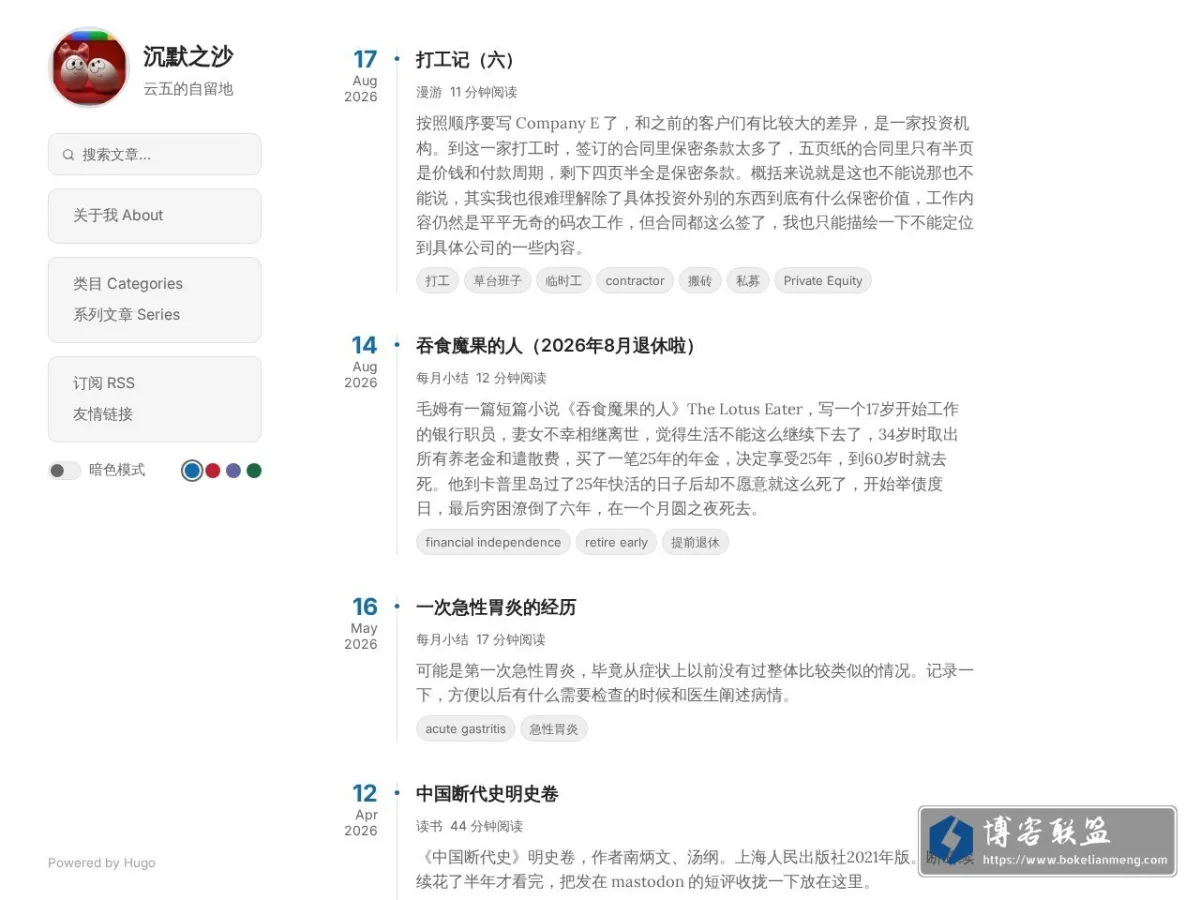Click the 云五的自留地 subtitle
The image size is (1200, 900).
(x=188, y=89)
